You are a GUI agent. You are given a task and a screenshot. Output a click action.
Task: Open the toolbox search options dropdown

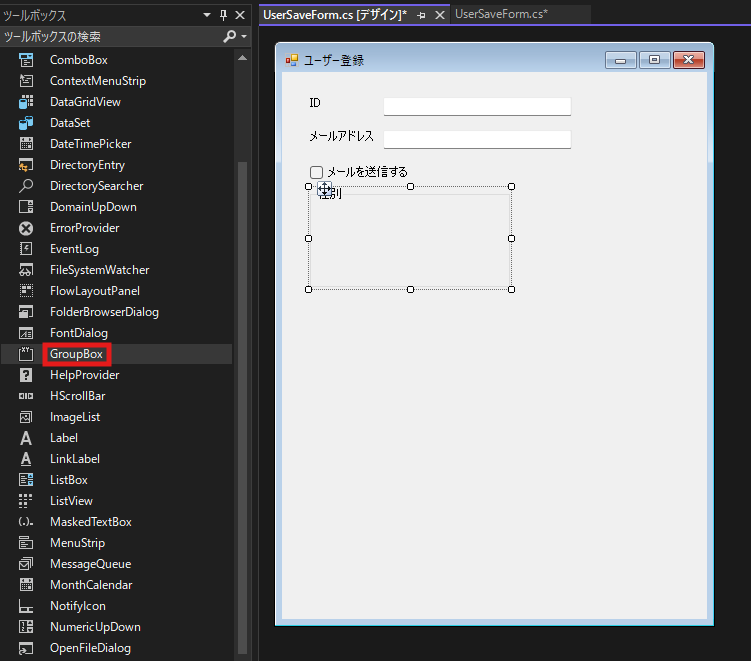pyautogui.click(x=244, y=36)
